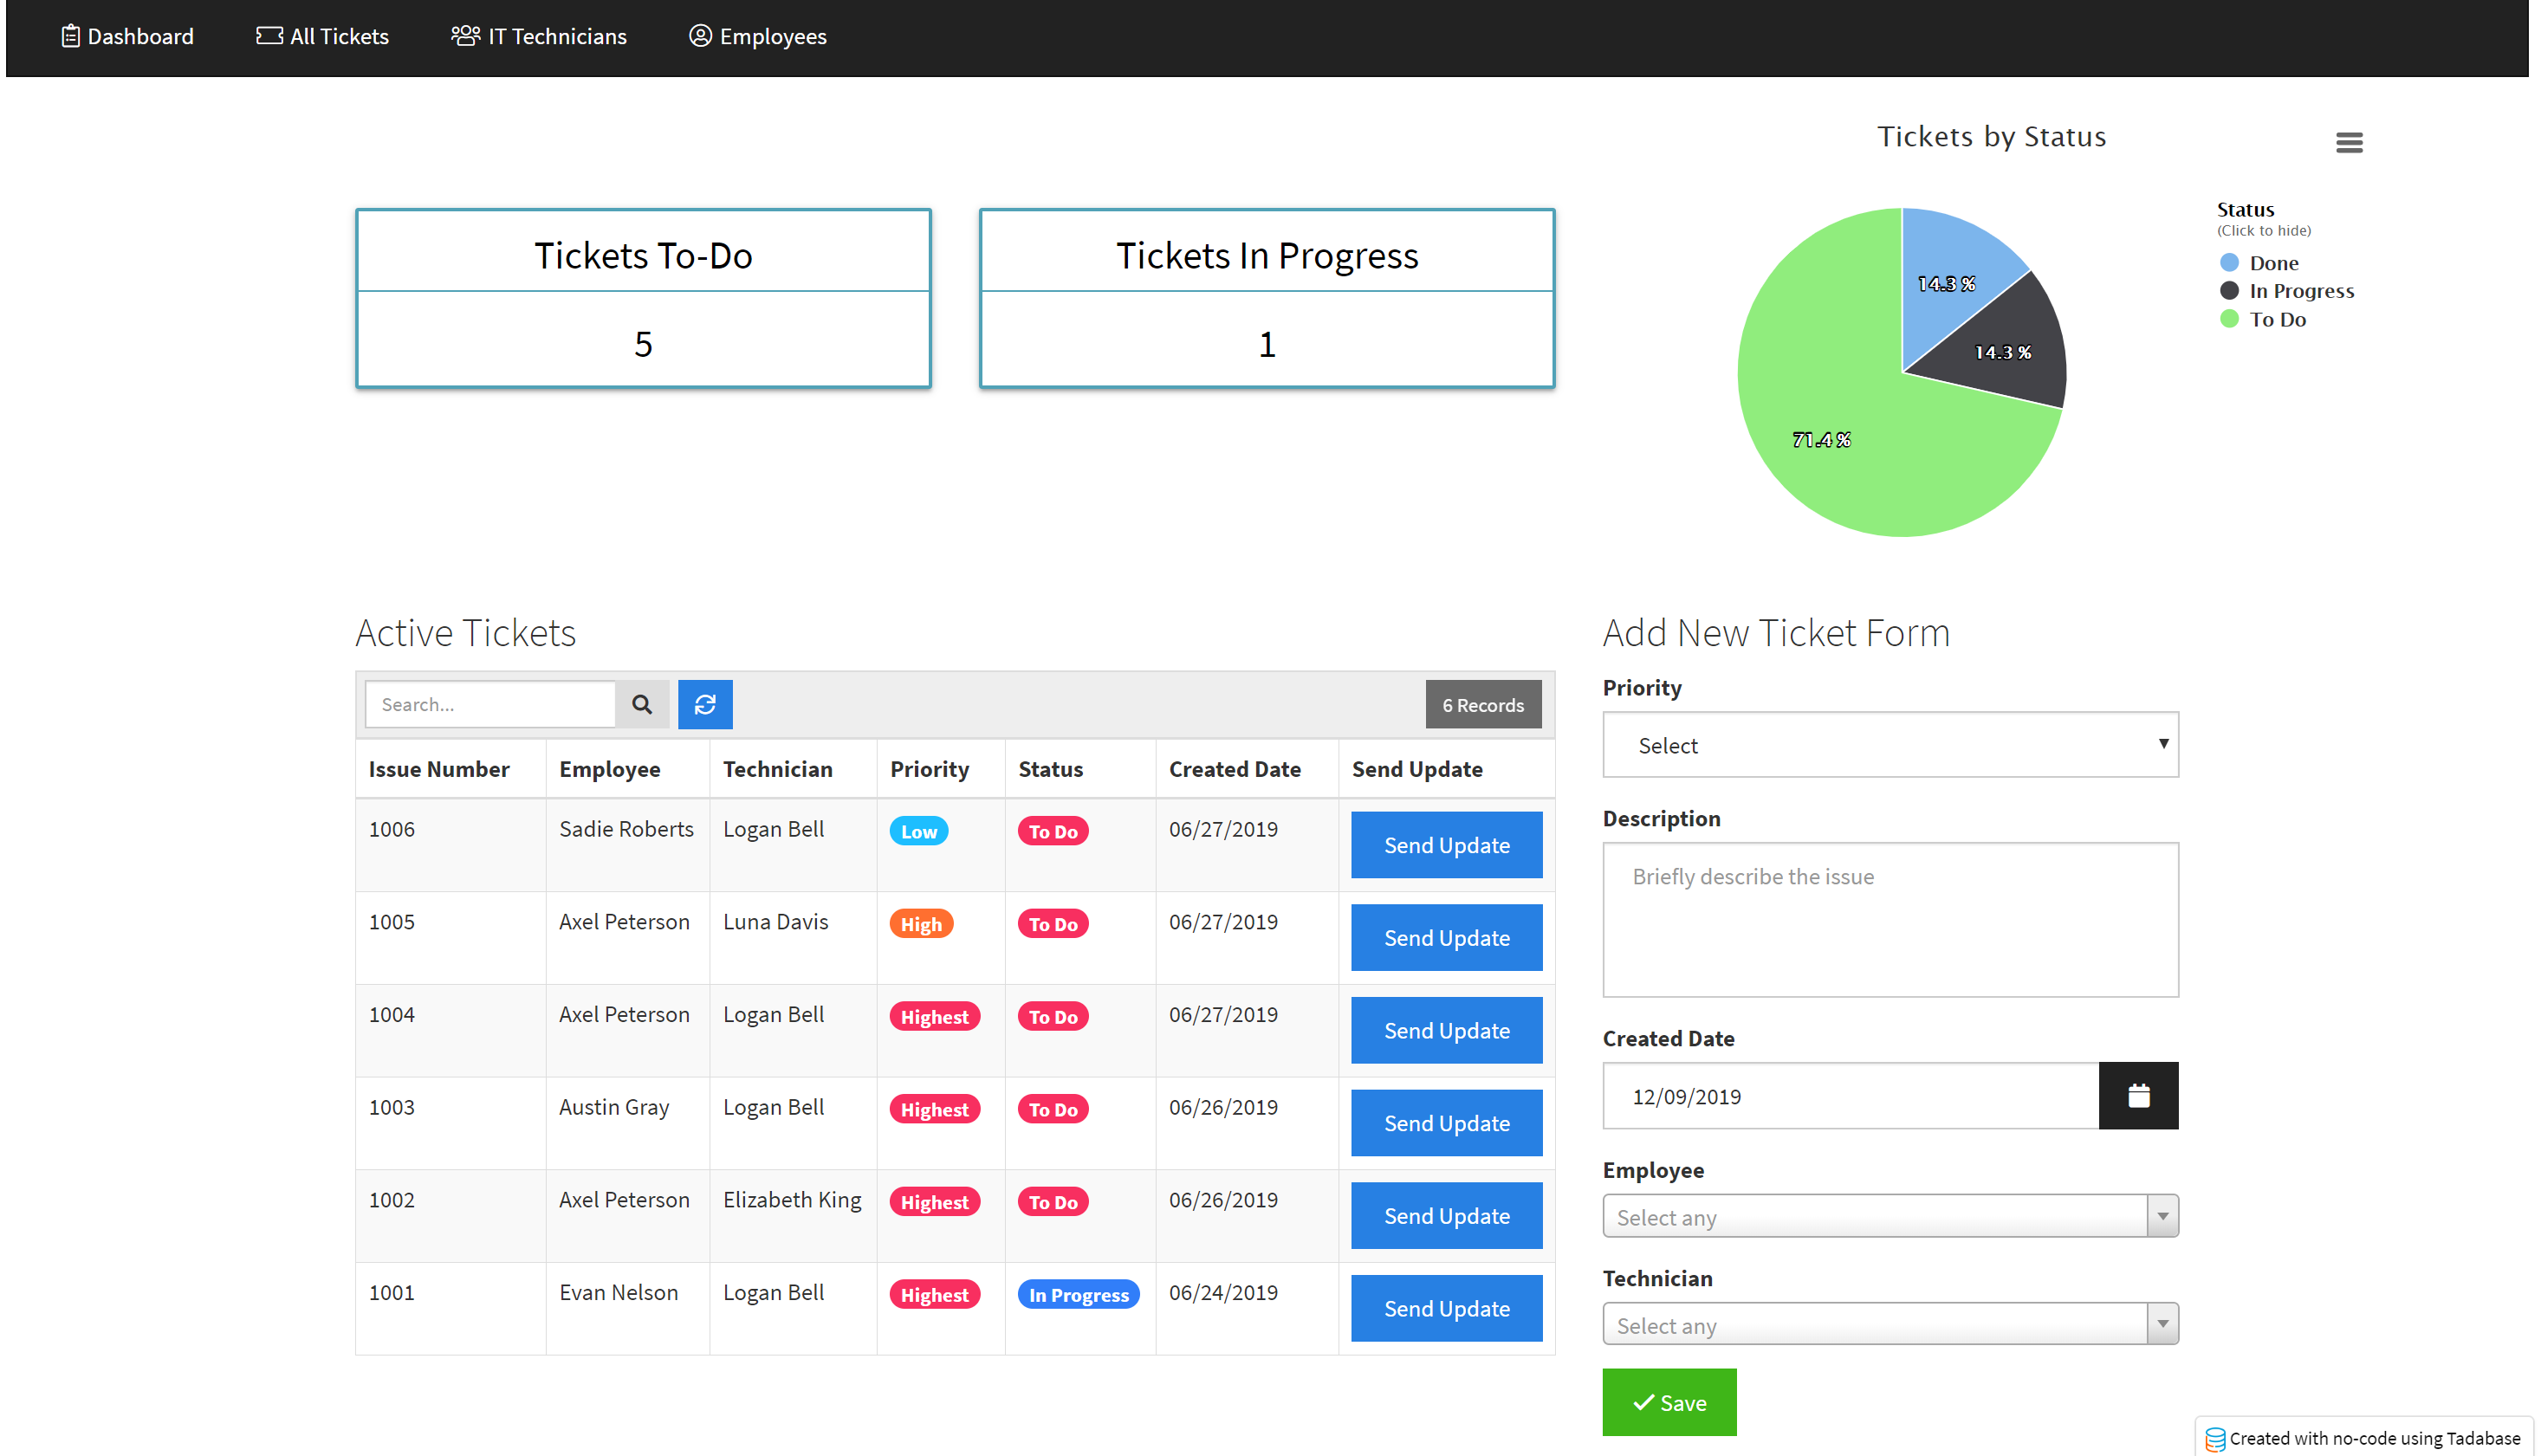Image resolution: width=2541 pixels, height=1456 pixels.
Task: Hide To Do tickets in the pie chart
Action: tap(2278, 319)
